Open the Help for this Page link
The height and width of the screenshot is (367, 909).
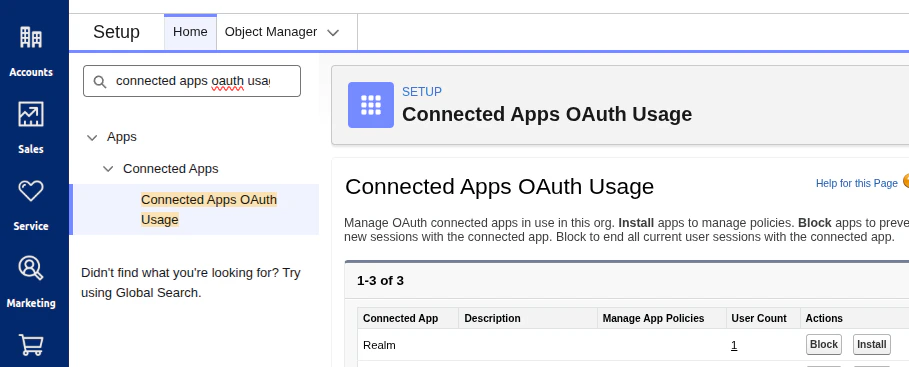coord(856,183)
